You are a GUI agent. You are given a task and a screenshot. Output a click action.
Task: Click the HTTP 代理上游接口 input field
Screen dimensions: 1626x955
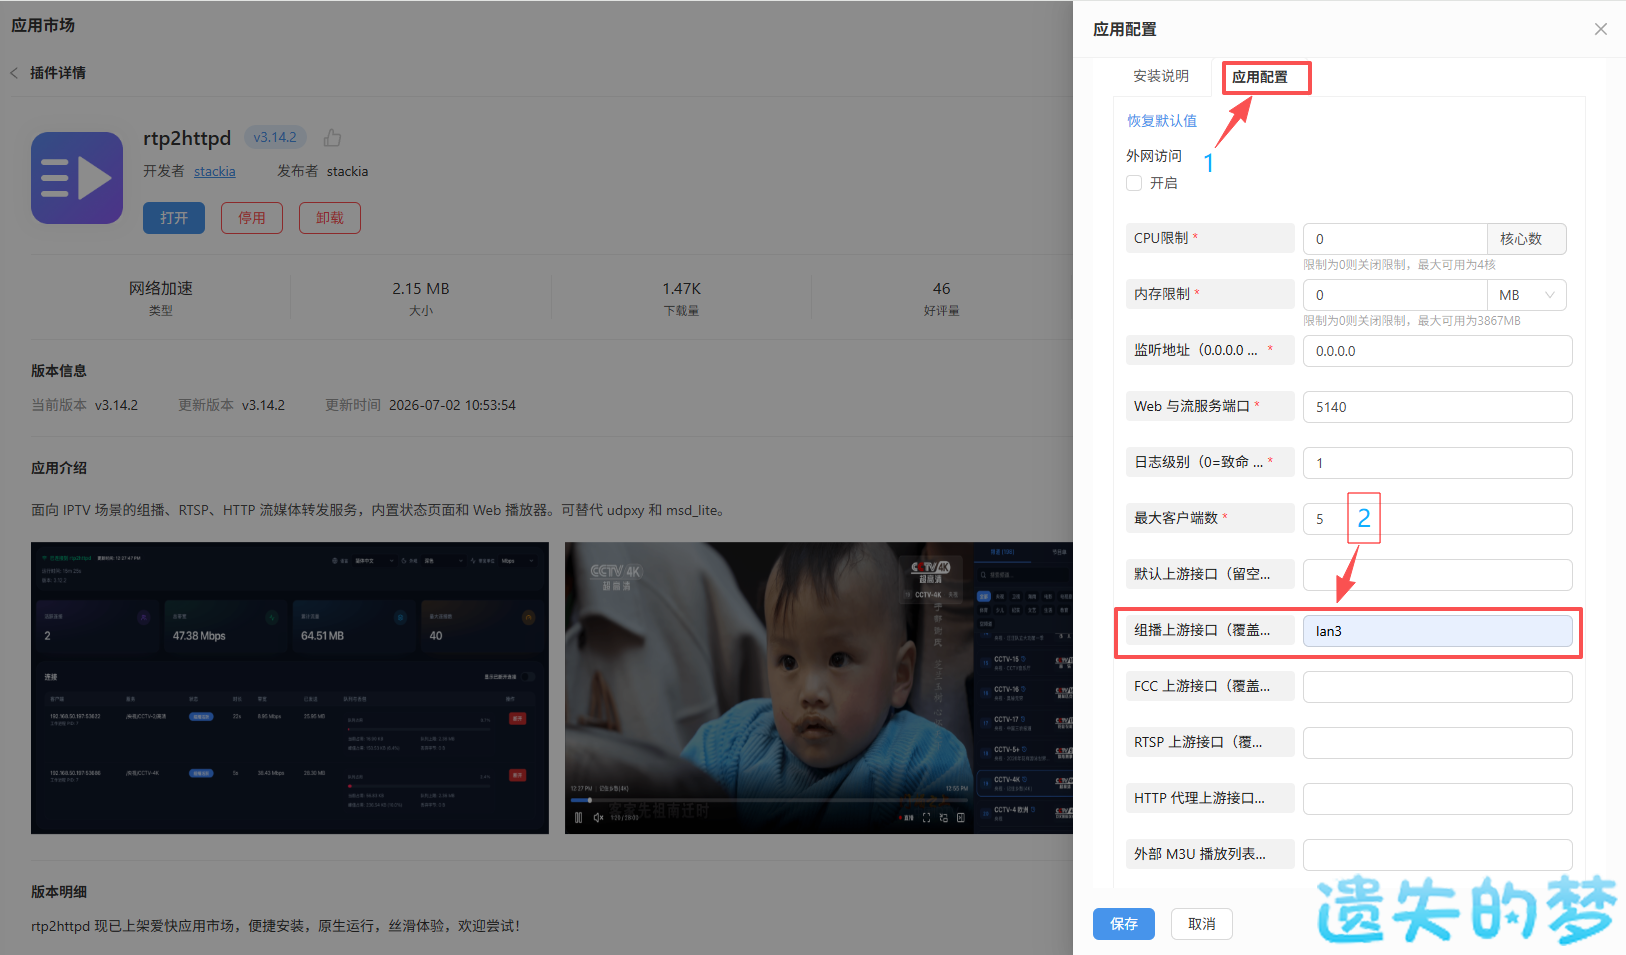[1438, 799]
